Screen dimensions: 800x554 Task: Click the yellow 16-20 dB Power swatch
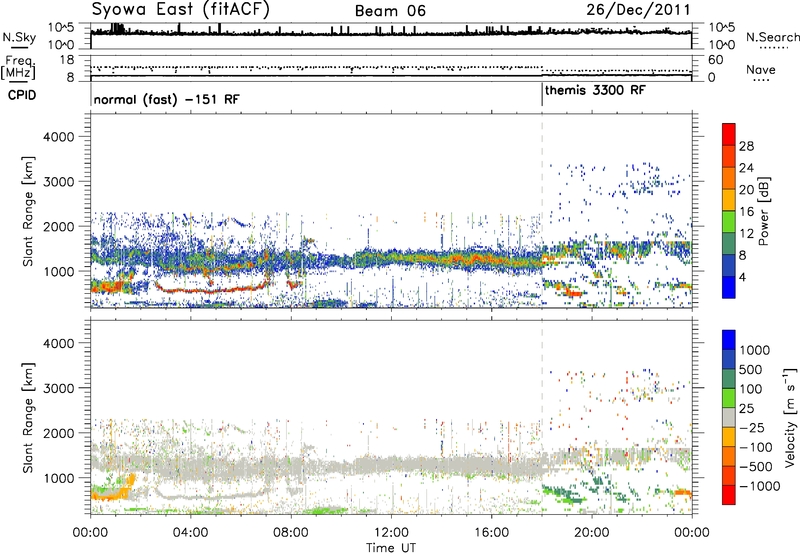729,199
